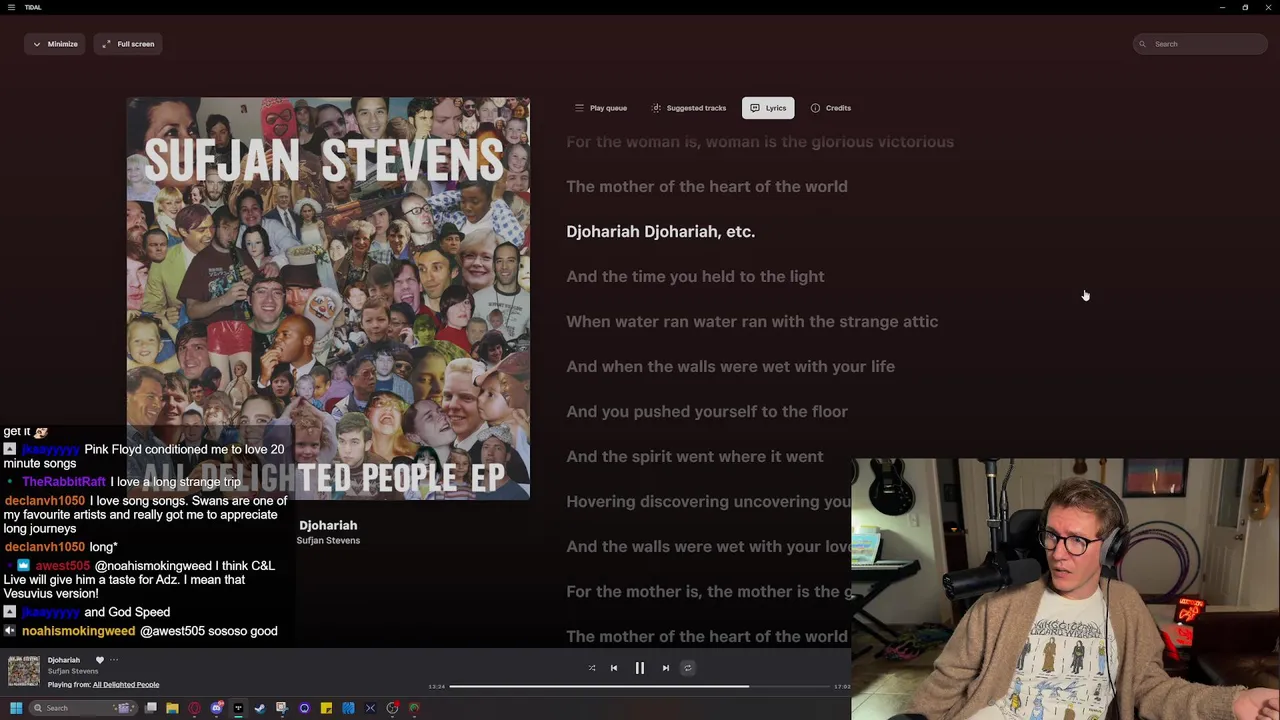Jump to lyric 'And the time you held to the light'
Screen dimensions: 1280x720
696,276
